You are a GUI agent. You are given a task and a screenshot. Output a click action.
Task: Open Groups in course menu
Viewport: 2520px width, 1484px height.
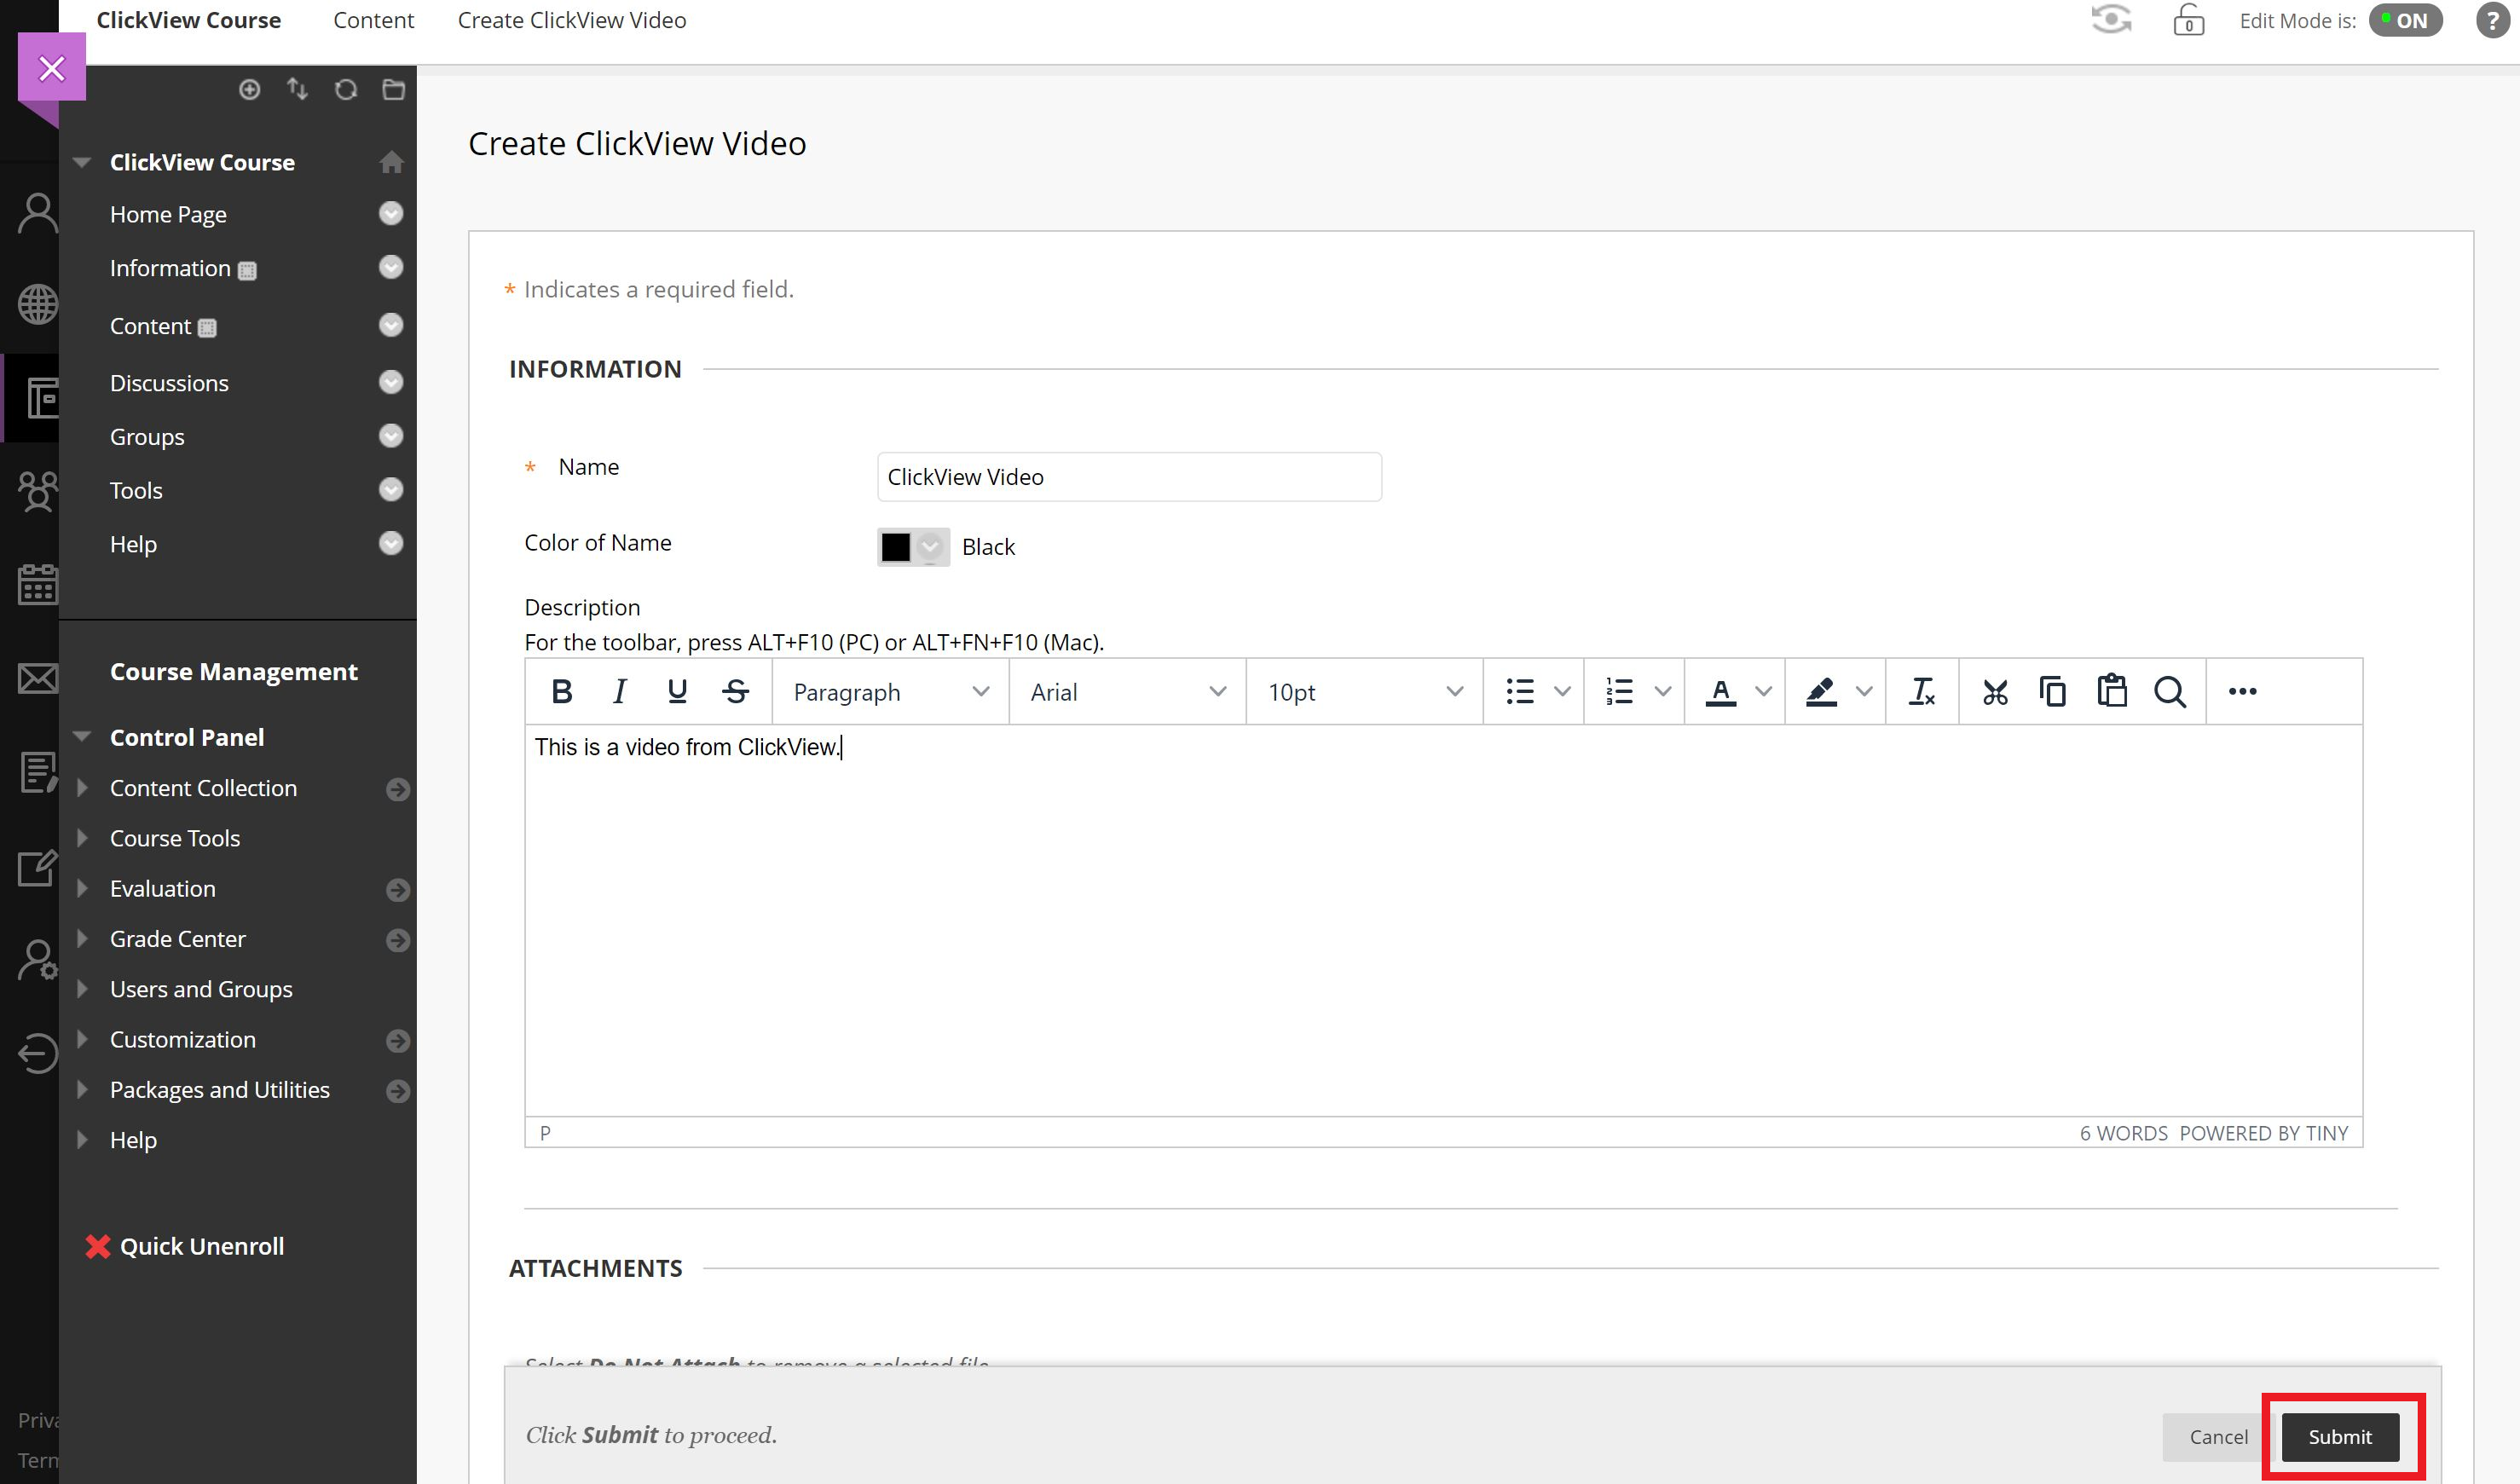pyautogui.click(x=147, y=437)
